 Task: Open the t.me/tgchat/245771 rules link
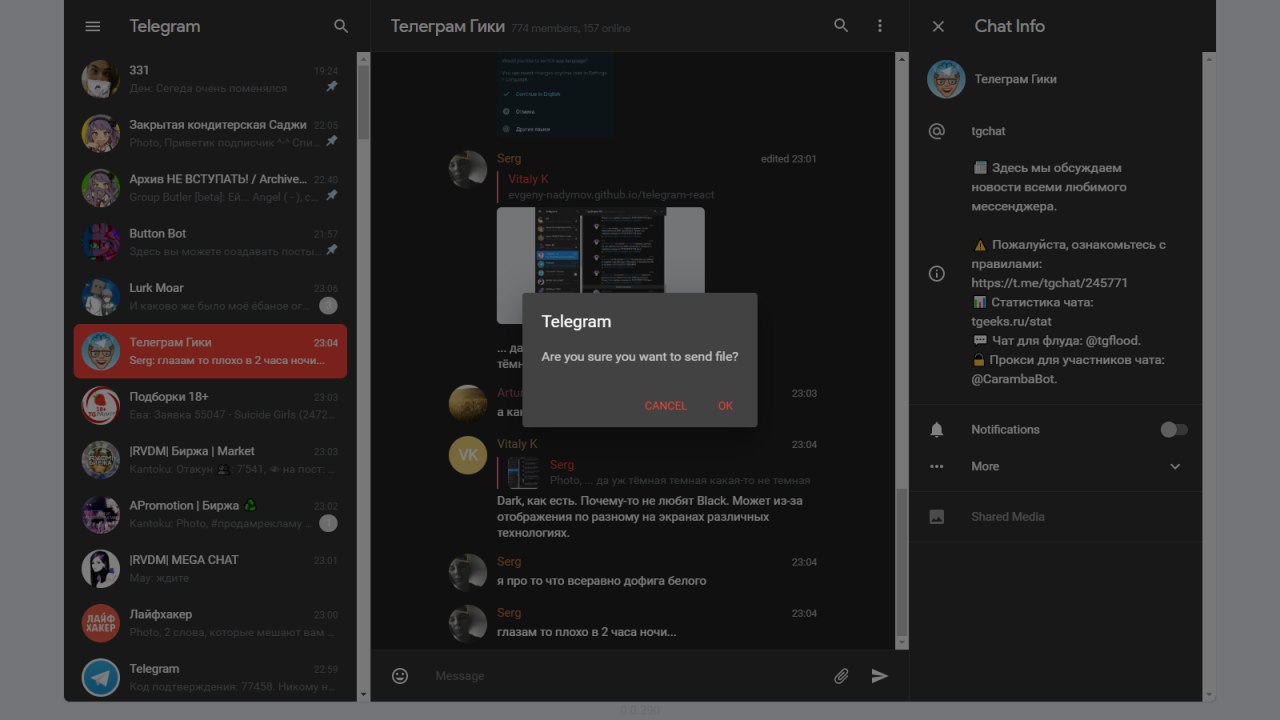(x=1049, y=283)
